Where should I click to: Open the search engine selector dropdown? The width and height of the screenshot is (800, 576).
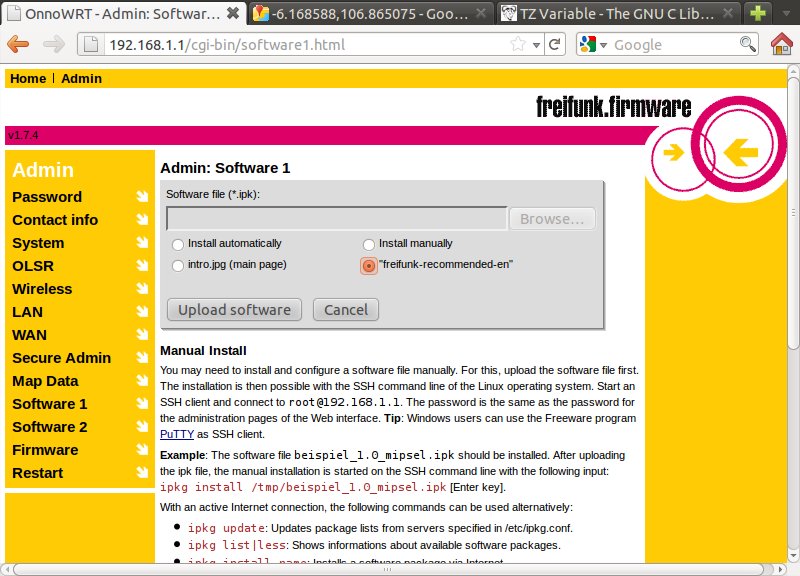[x=591, y=44]
